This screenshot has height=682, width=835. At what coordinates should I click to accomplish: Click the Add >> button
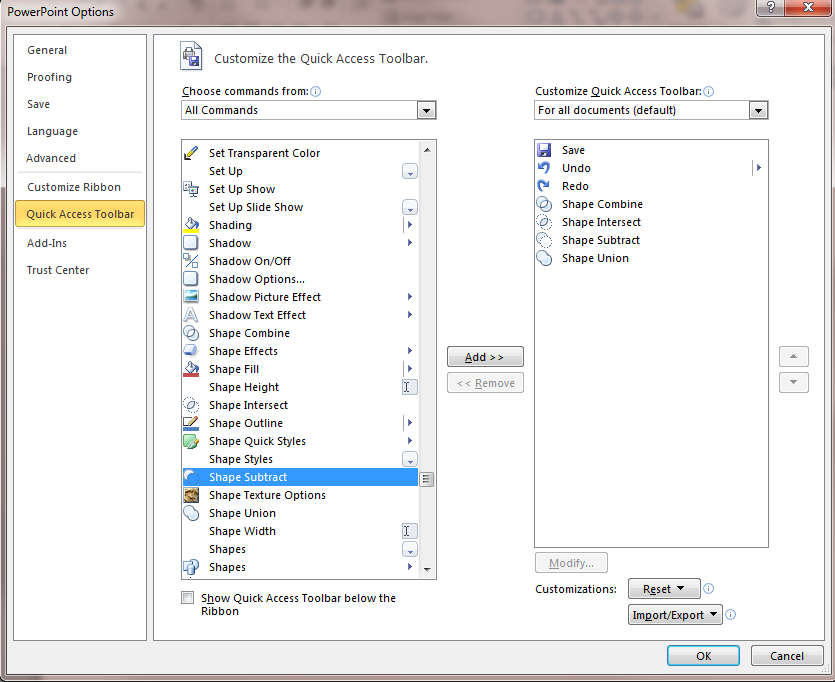click(485, 357)
